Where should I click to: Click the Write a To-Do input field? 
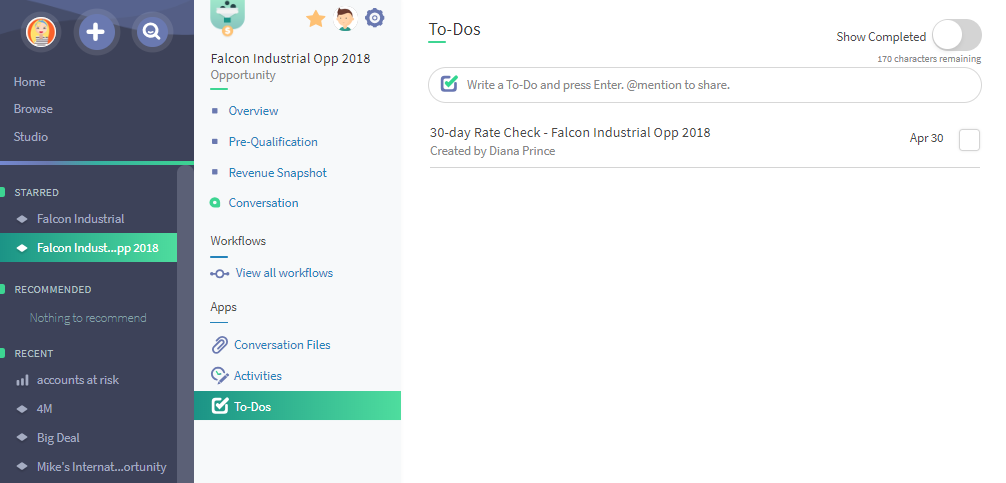click(x=704, y=85)
